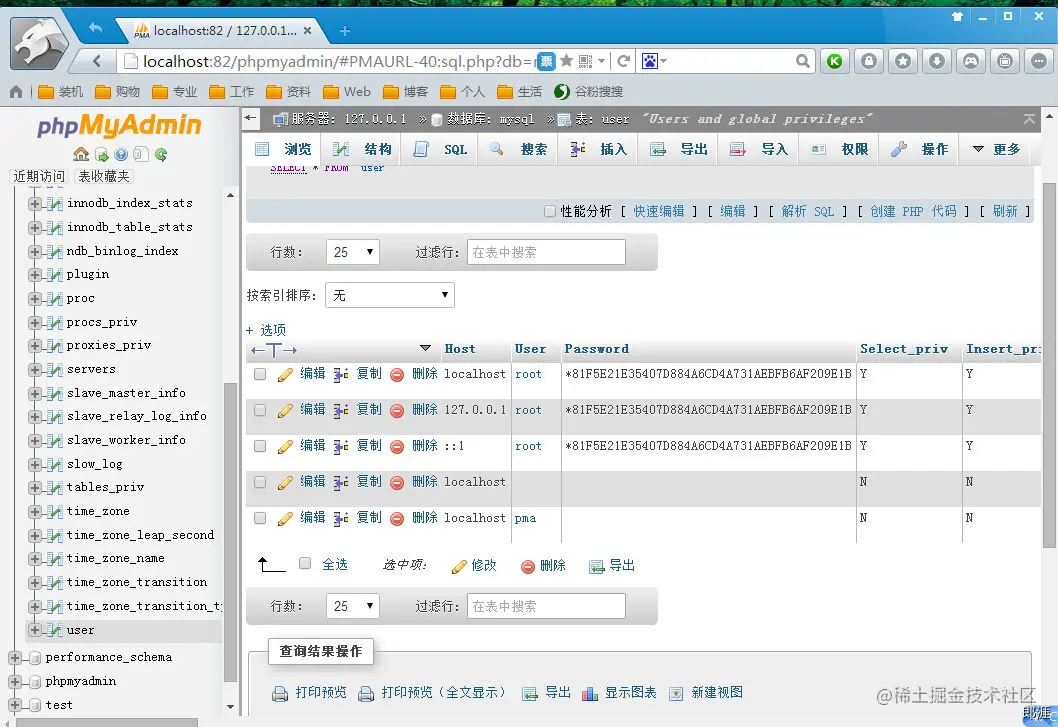
Task: Click the green K extension icon
Action: (x=835, y=61)
